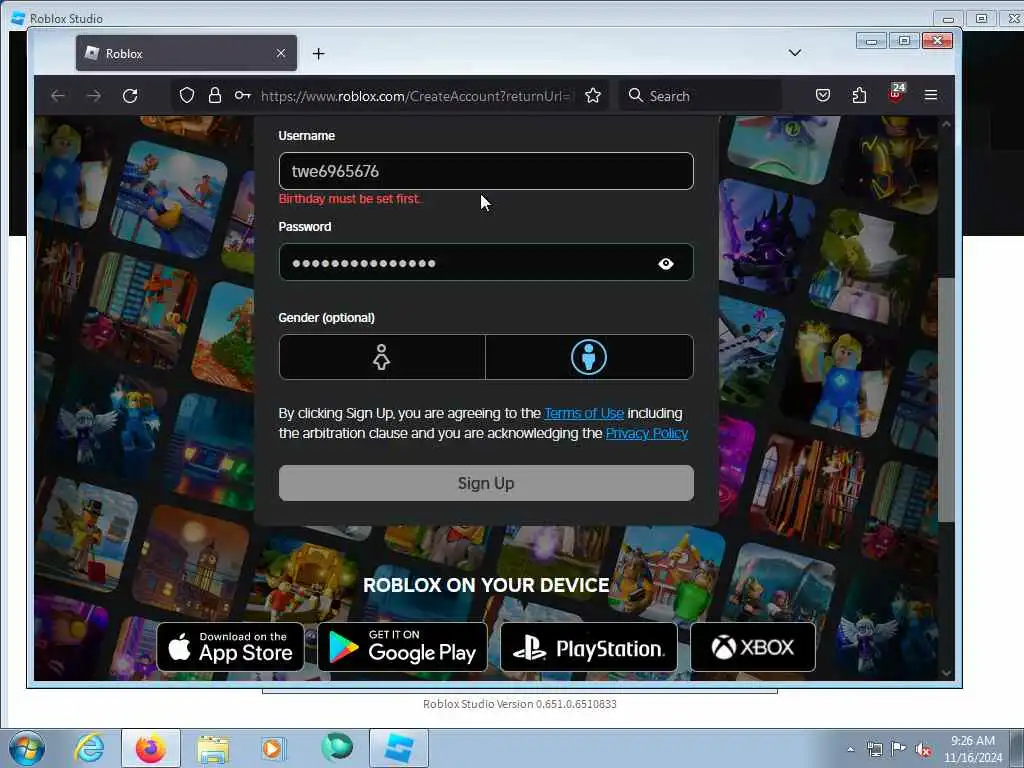Open the Action Center flag icon
Screen dimensions: 1024x768
pos(899,748)
